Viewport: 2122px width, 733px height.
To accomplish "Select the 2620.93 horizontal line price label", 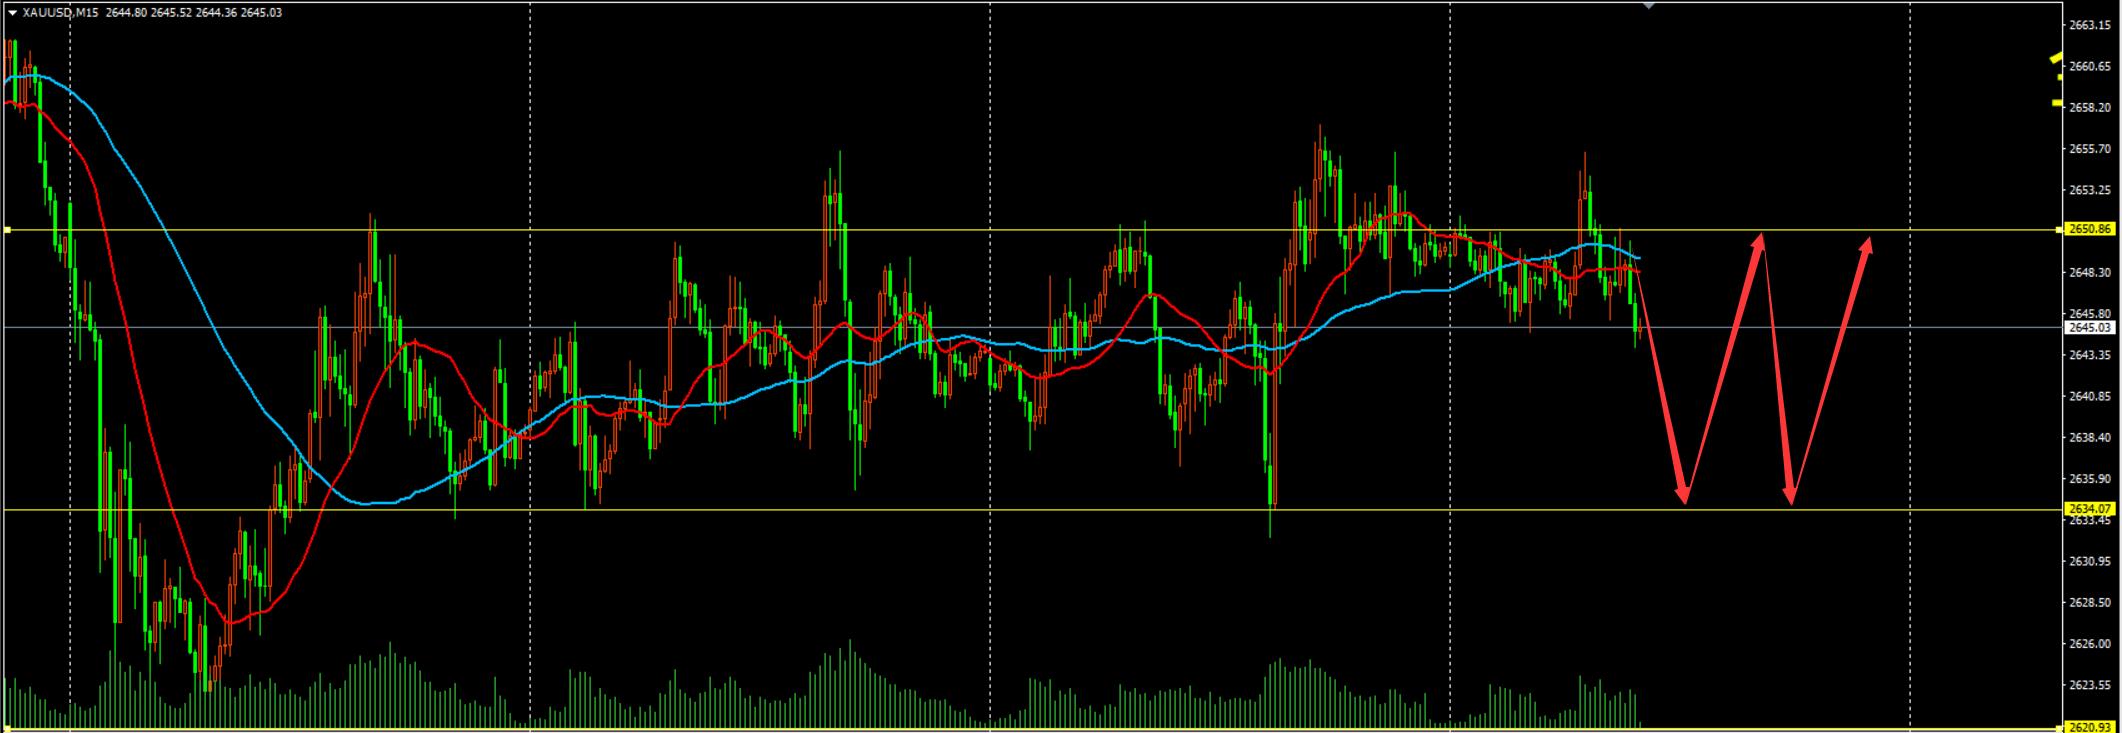I will (2089, 727).
